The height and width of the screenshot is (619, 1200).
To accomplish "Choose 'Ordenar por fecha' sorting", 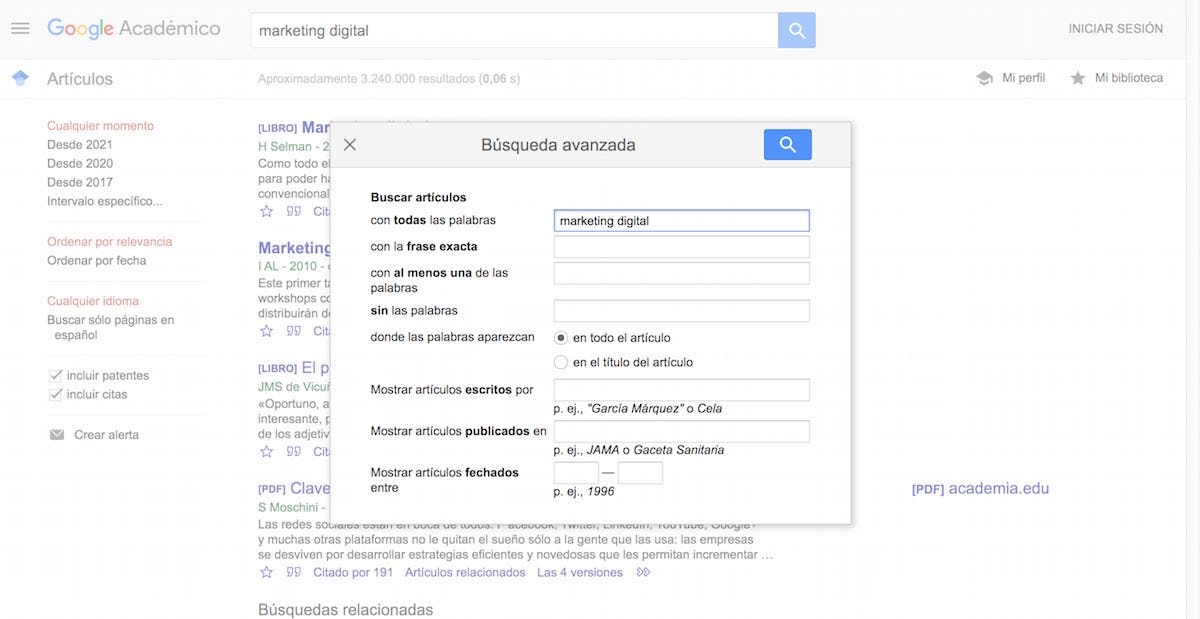I will click(x=96, y=260).
